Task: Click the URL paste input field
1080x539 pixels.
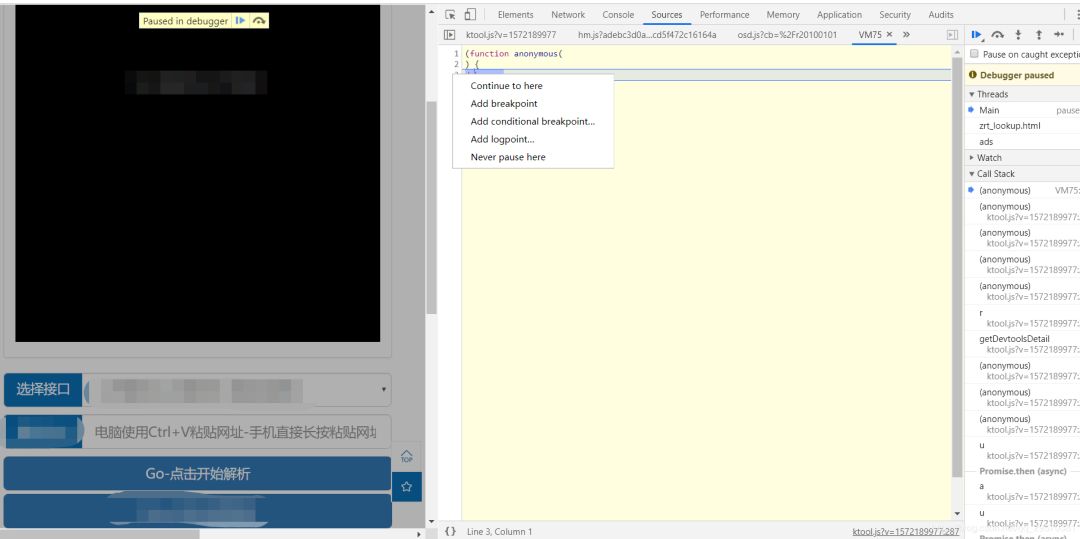Action: (x=235, y=432)
